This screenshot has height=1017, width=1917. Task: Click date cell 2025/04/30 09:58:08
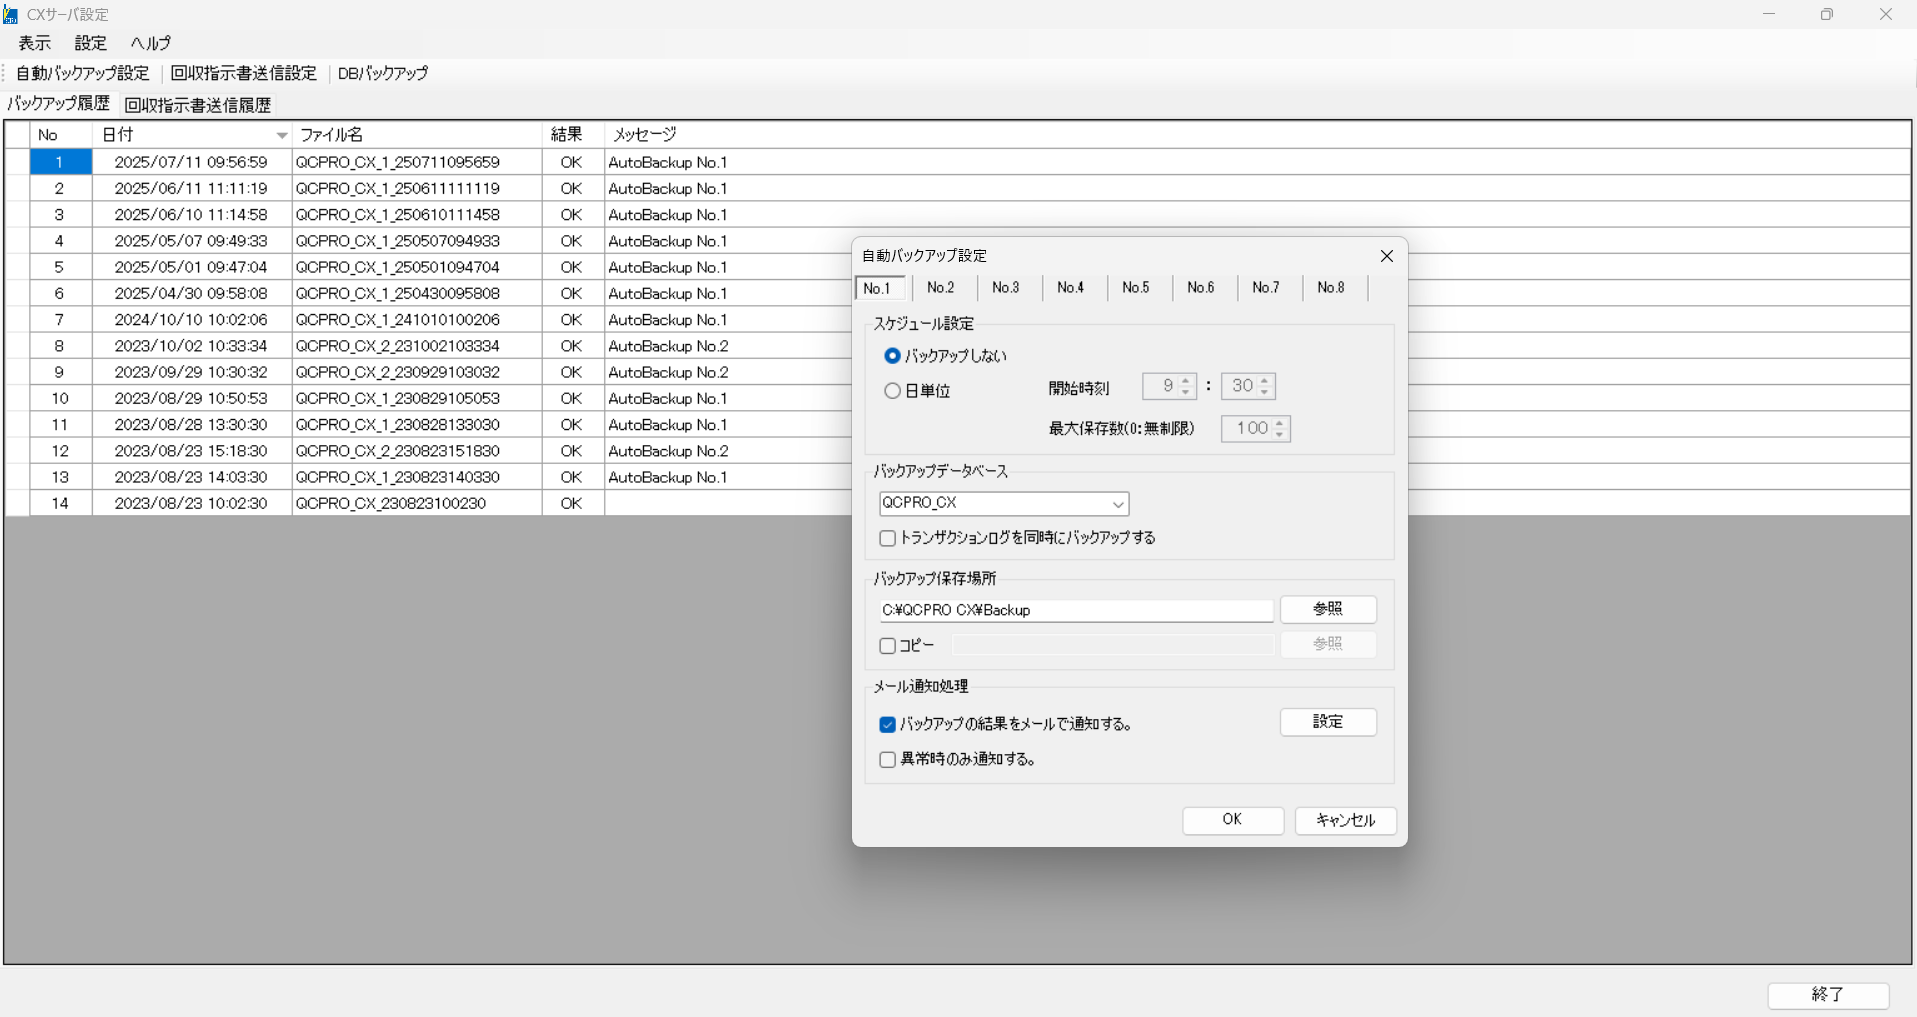pos(191,293)
